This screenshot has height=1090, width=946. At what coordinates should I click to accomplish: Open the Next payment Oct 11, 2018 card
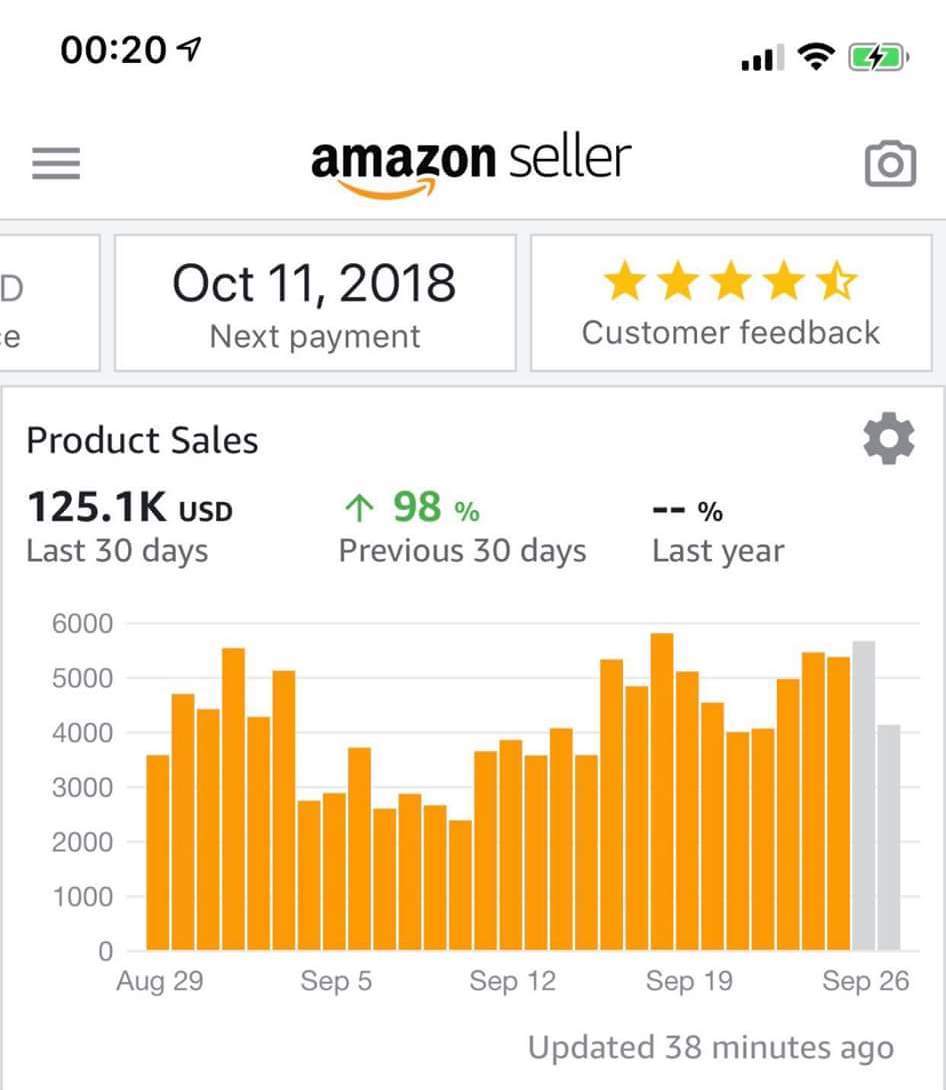coord(315,303)
